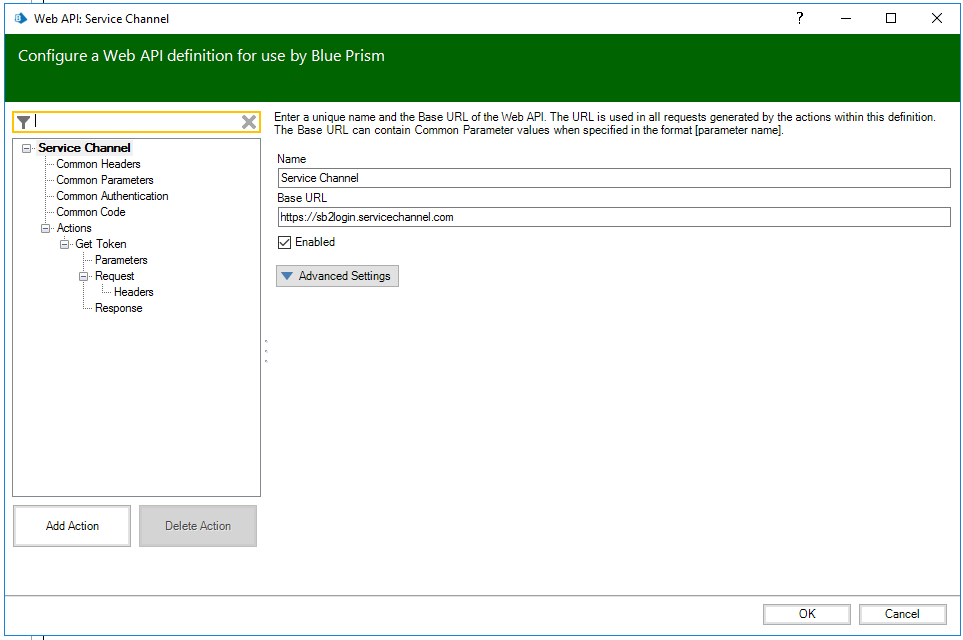The image size is (963, 640).
Task: Select Common Code tree item
Action: (x=90, y=212)
